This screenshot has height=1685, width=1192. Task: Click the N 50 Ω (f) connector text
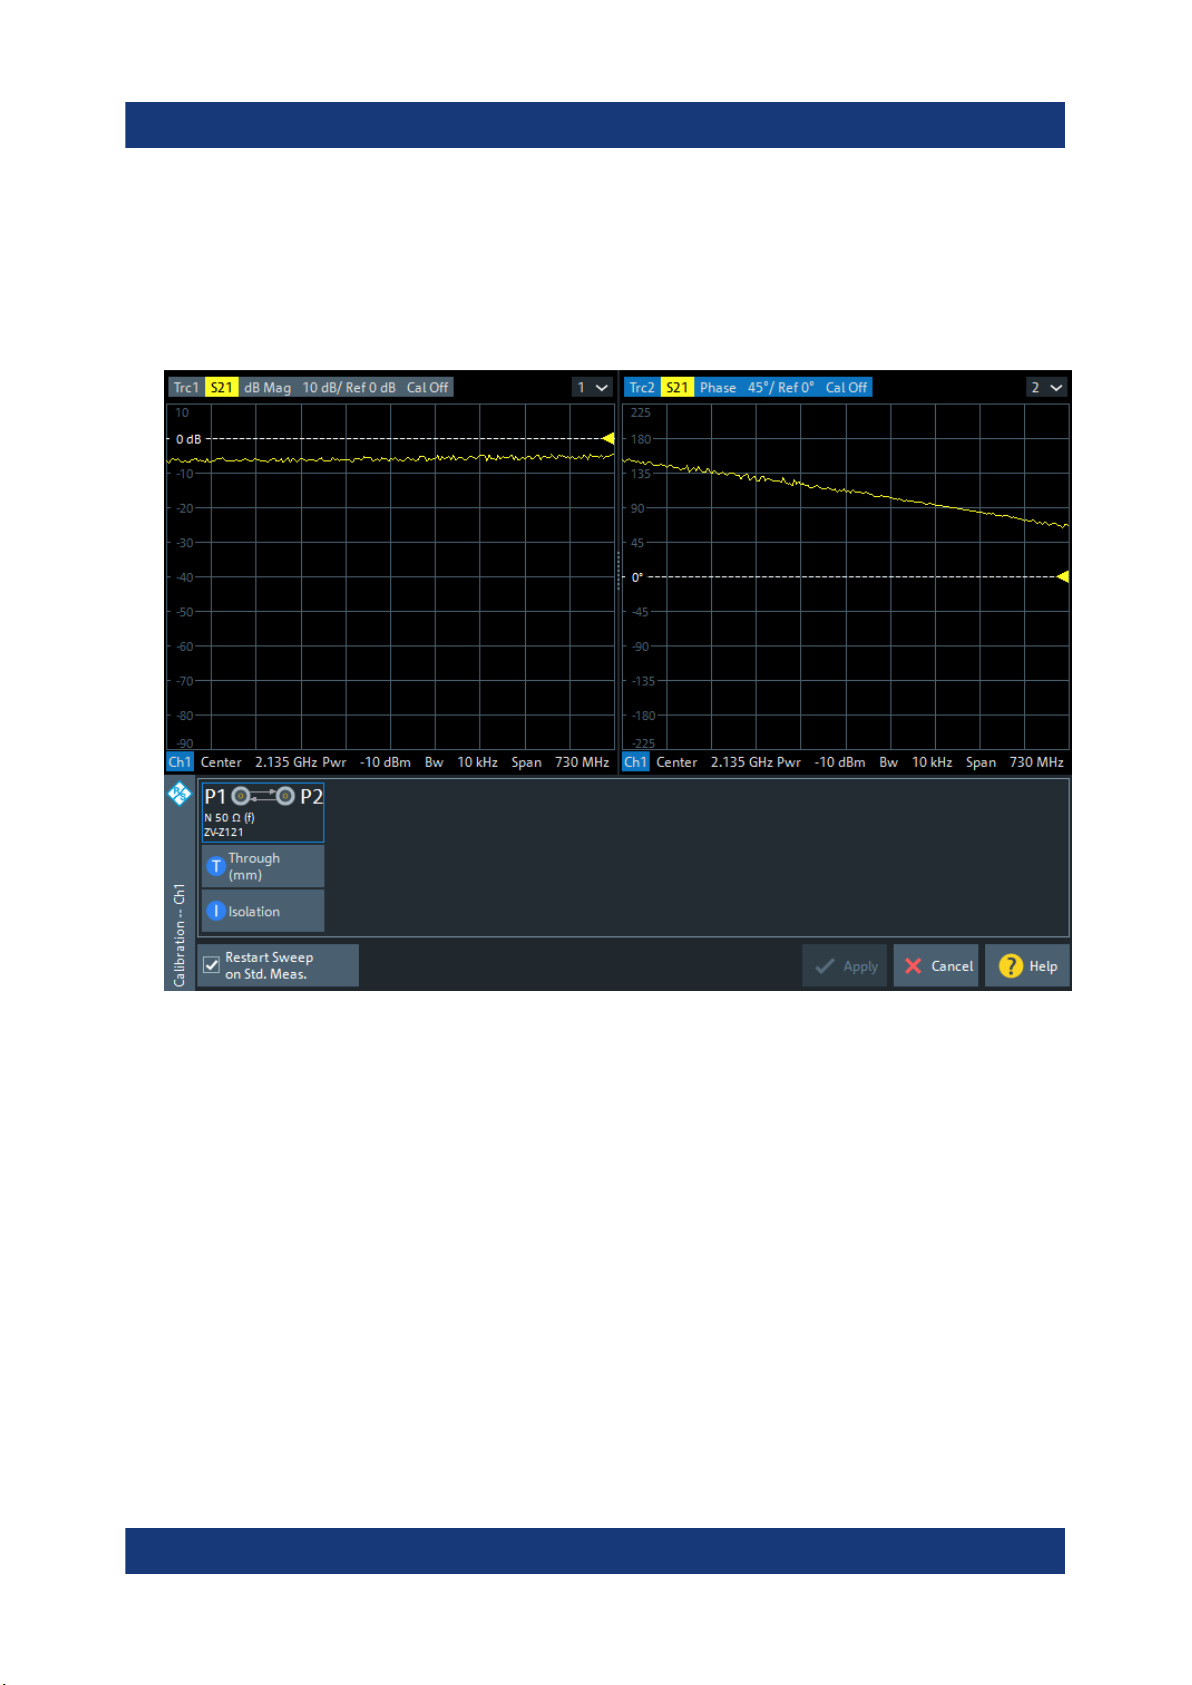pos(229,817)
